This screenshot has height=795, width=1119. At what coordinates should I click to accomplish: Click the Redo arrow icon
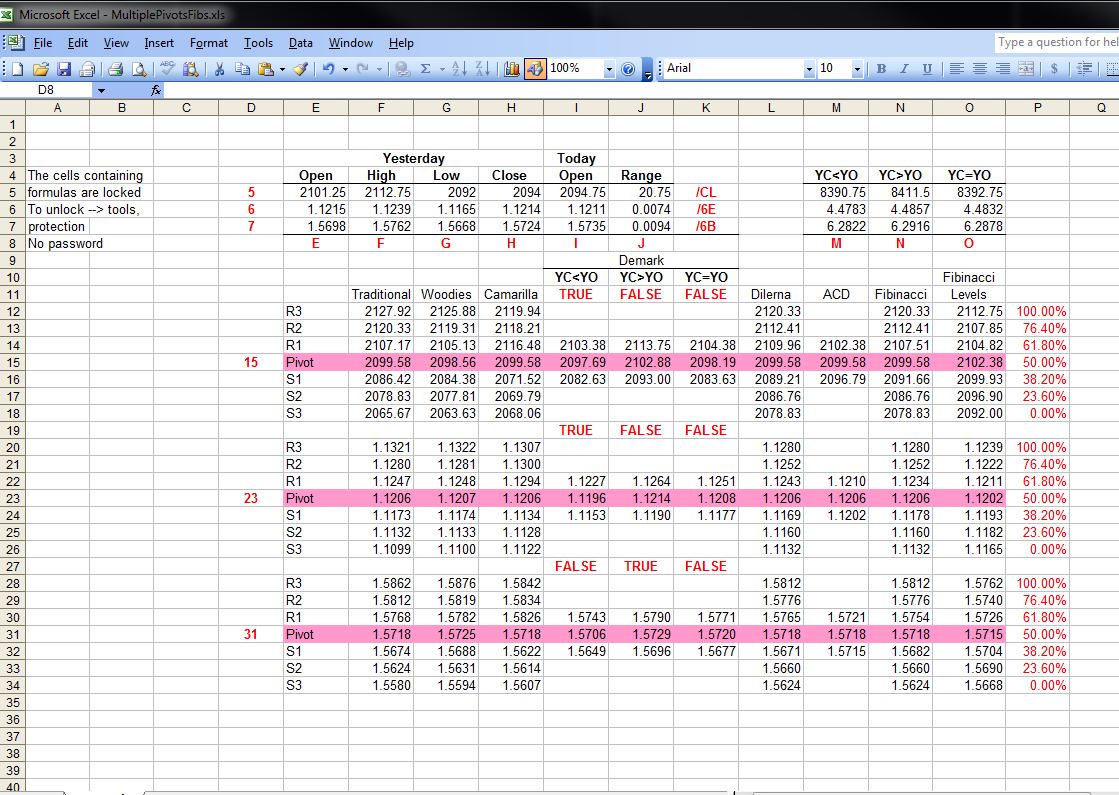tap(363, 69)
